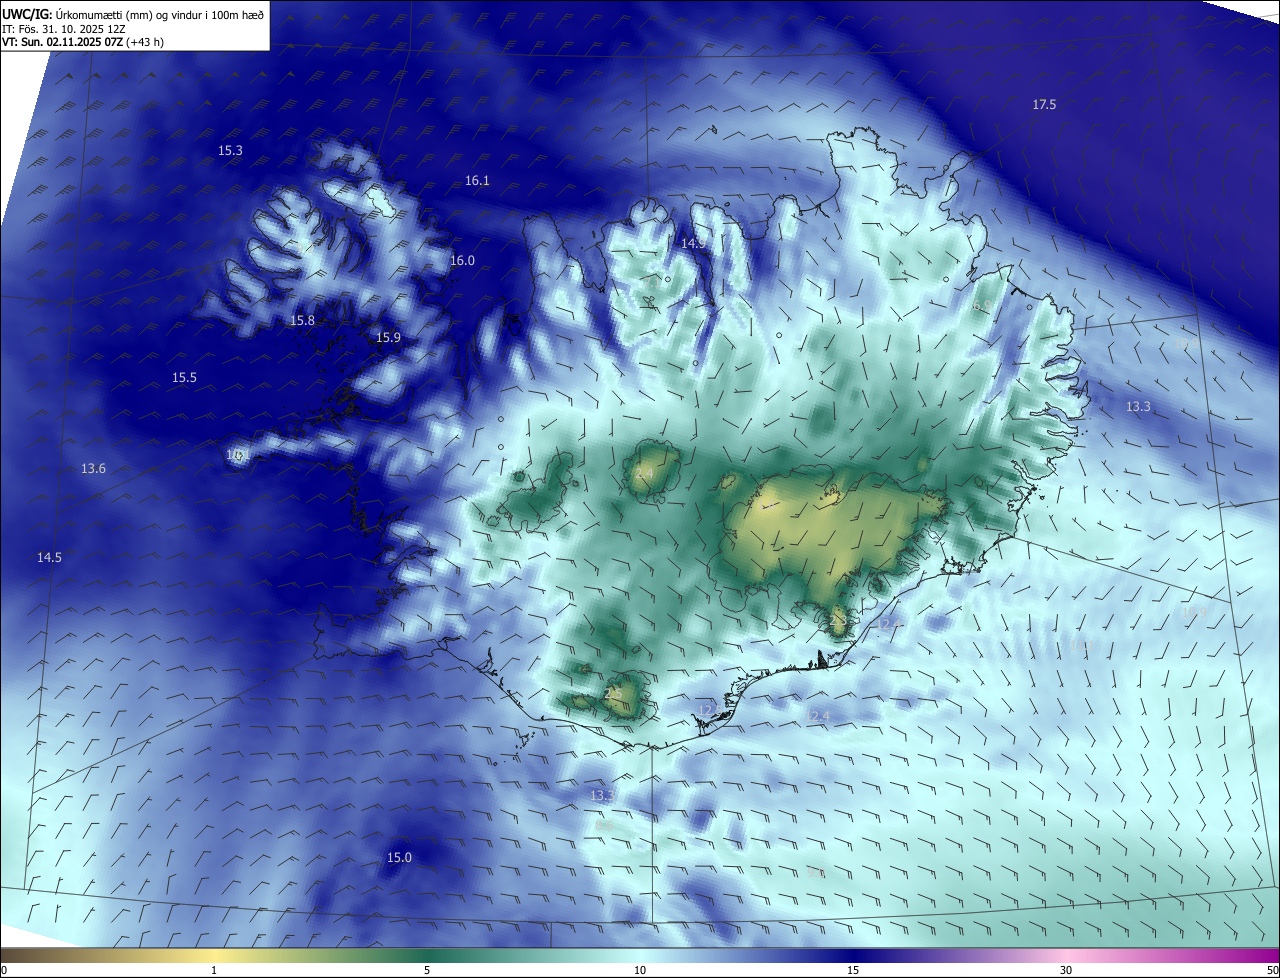Click the '1' tick on the colour scale
Image resolution: width=1280 pixels, height=978 pixels.
pos(214,970)
